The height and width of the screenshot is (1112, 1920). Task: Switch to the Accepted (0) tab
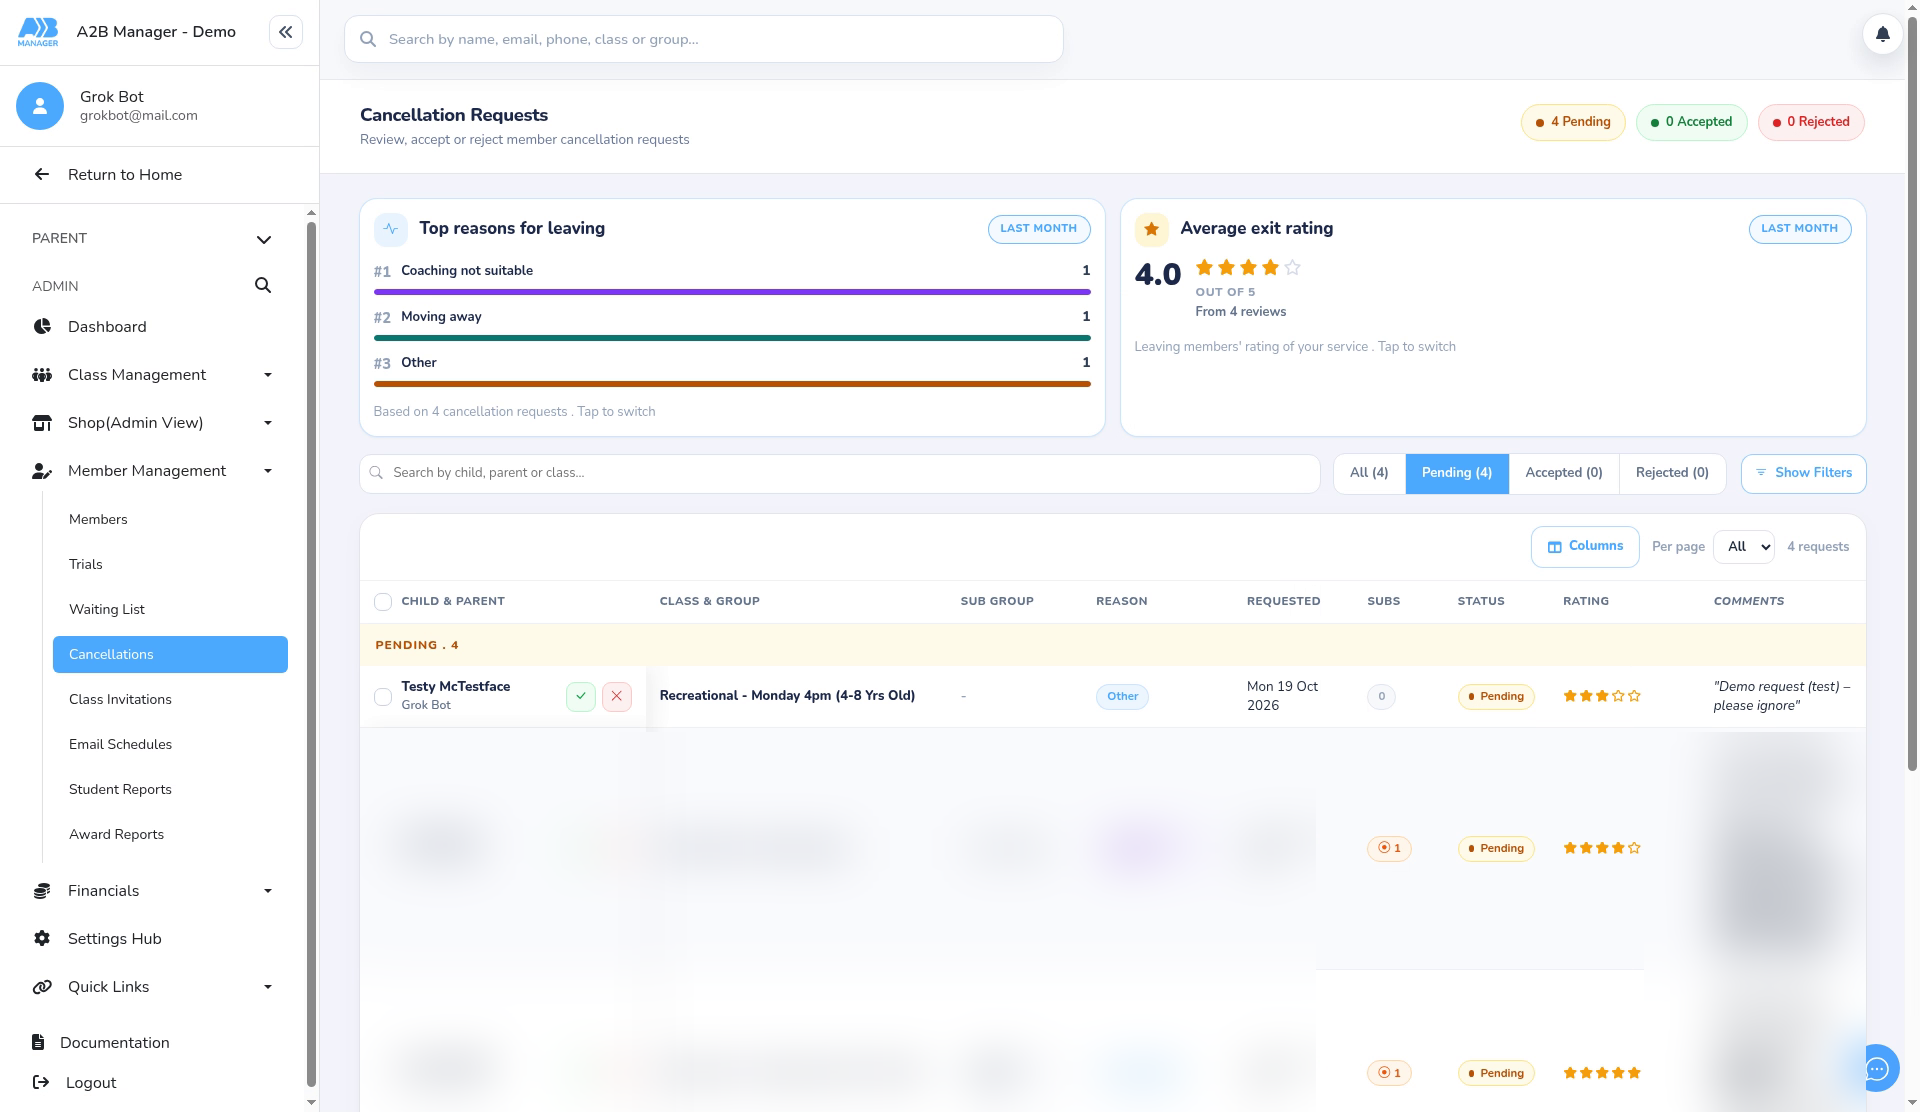(x=1564, y=473)
